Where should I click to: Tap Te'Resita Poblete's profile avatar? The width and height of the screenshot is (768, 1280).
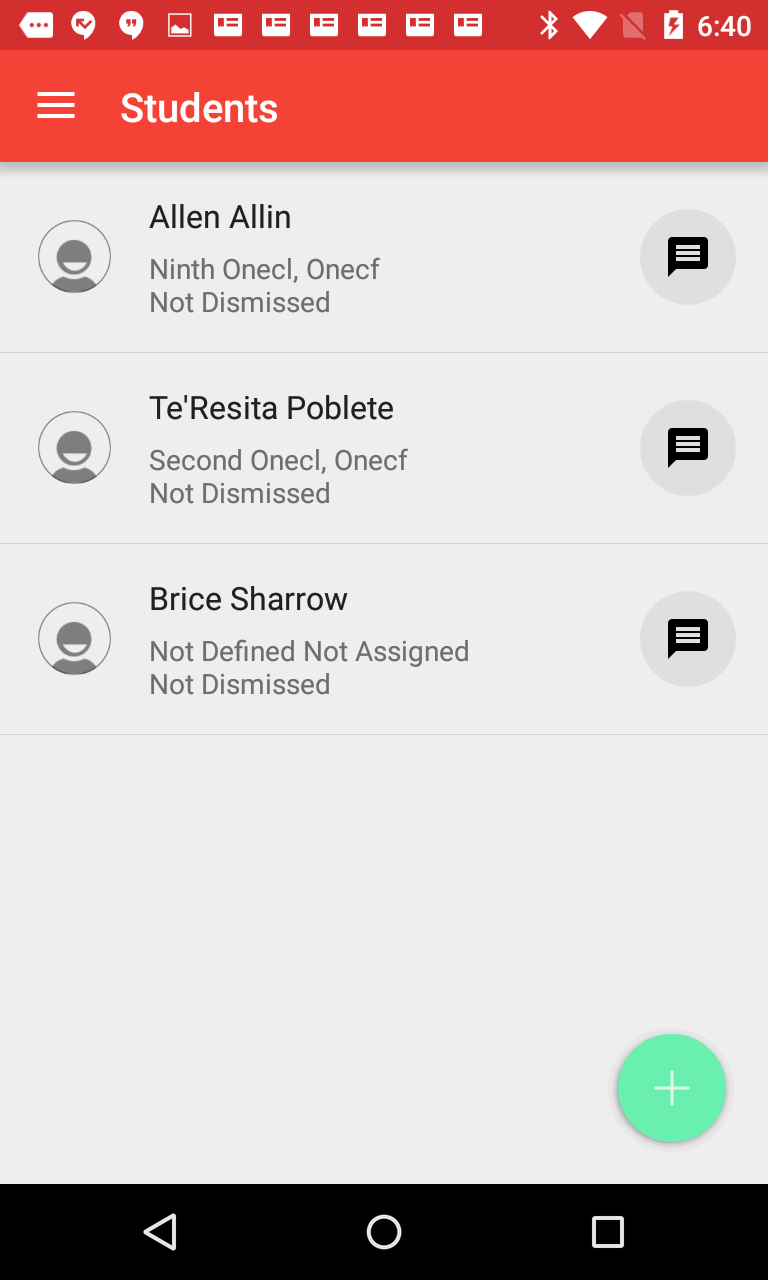point(74,448)
